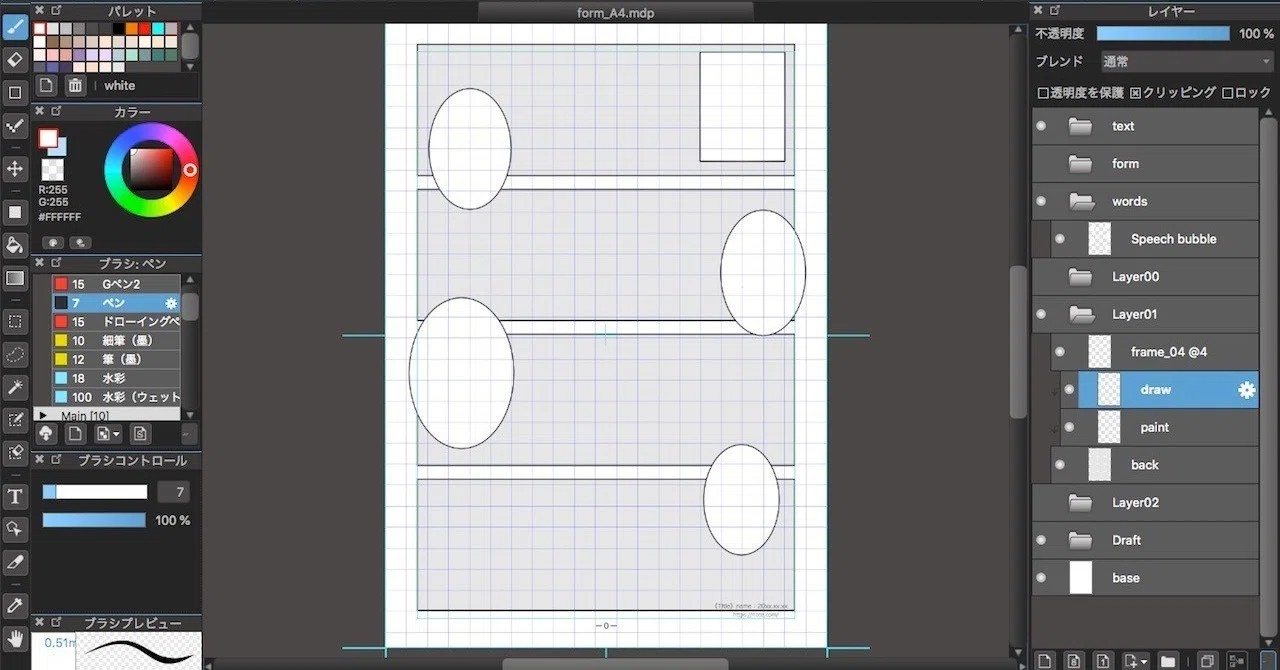Delete the selected palette color via trash

point(75,85)
